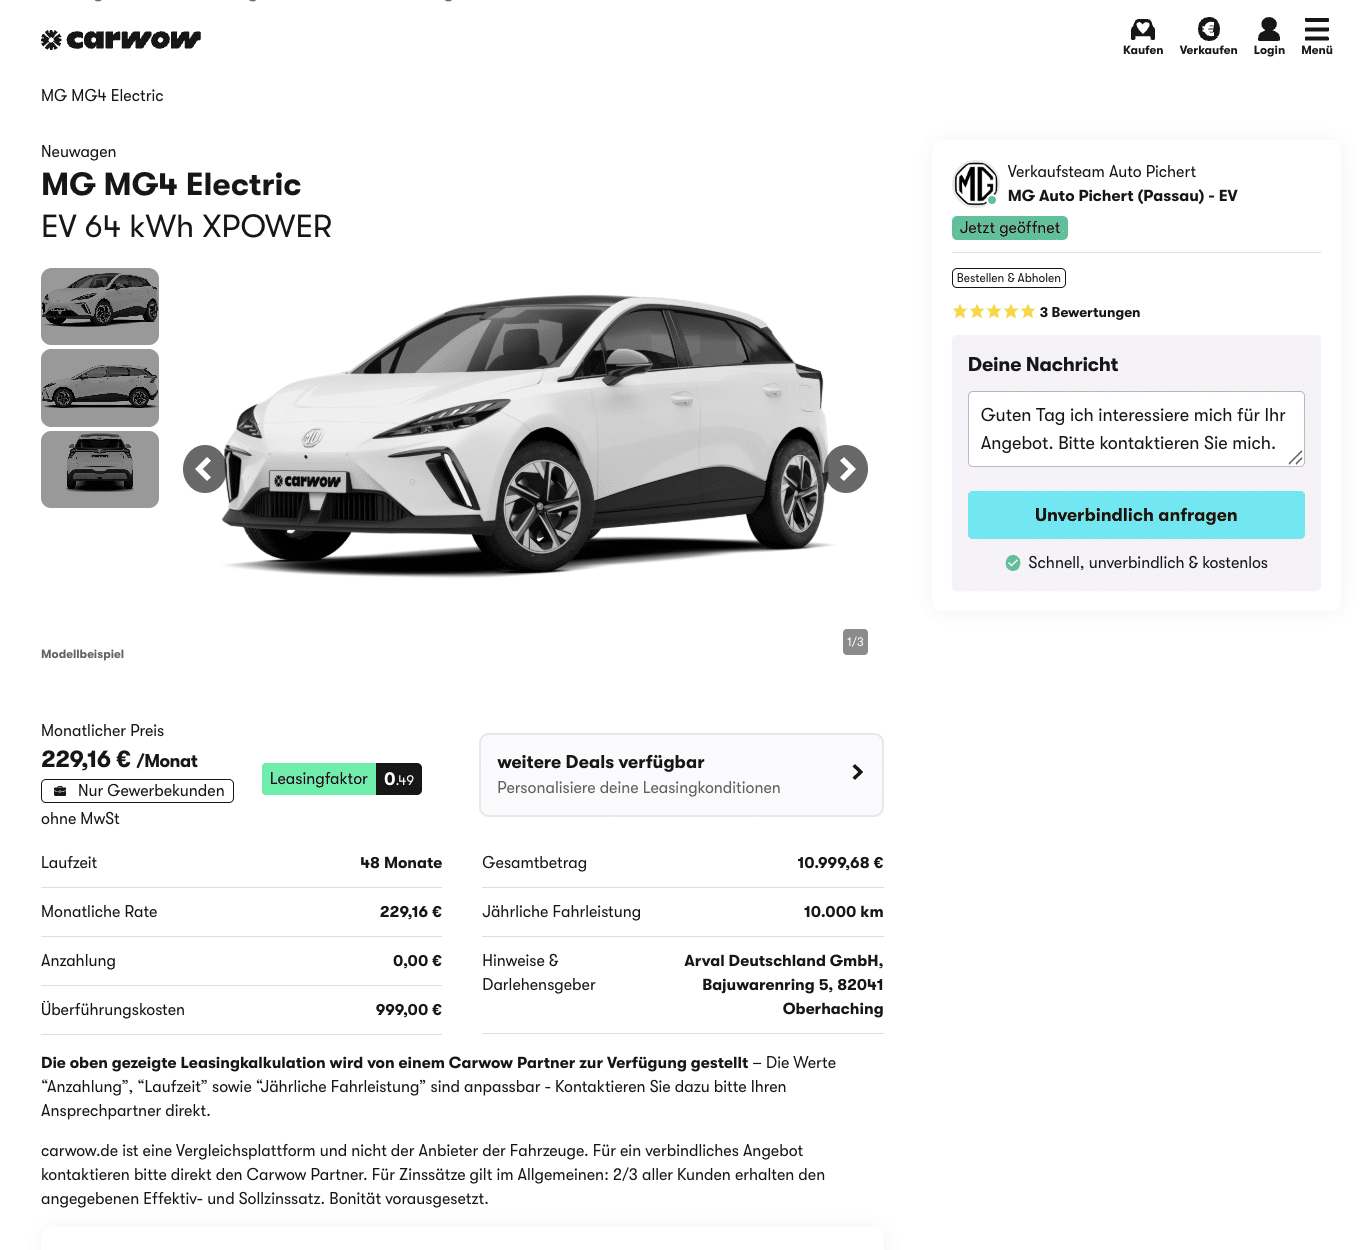
Task: Click MG MG4 Electric breadcrumb
Action: pyautogui.click(x=102, y=96)
